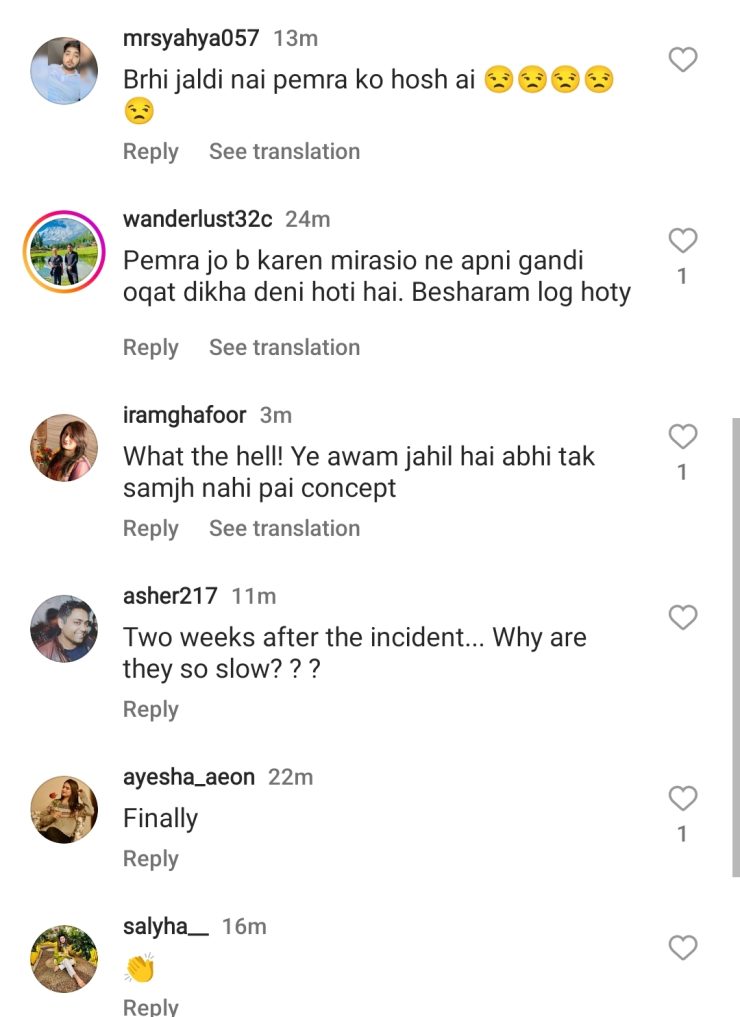Viewport: 740px width, 1017px height.
Task: Reply to wanderlust32c's comment
Action: click(x=150, y=348)
